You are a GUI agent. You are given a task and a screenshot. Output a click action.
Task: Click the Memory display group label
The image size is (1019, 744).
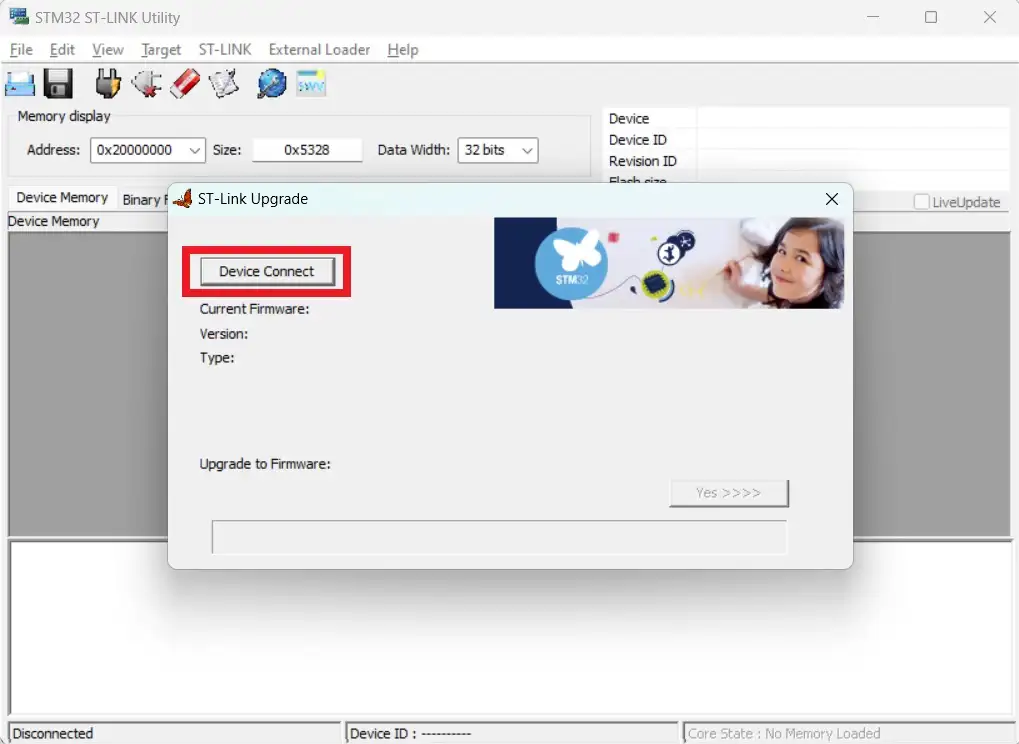tap(64, 116)
